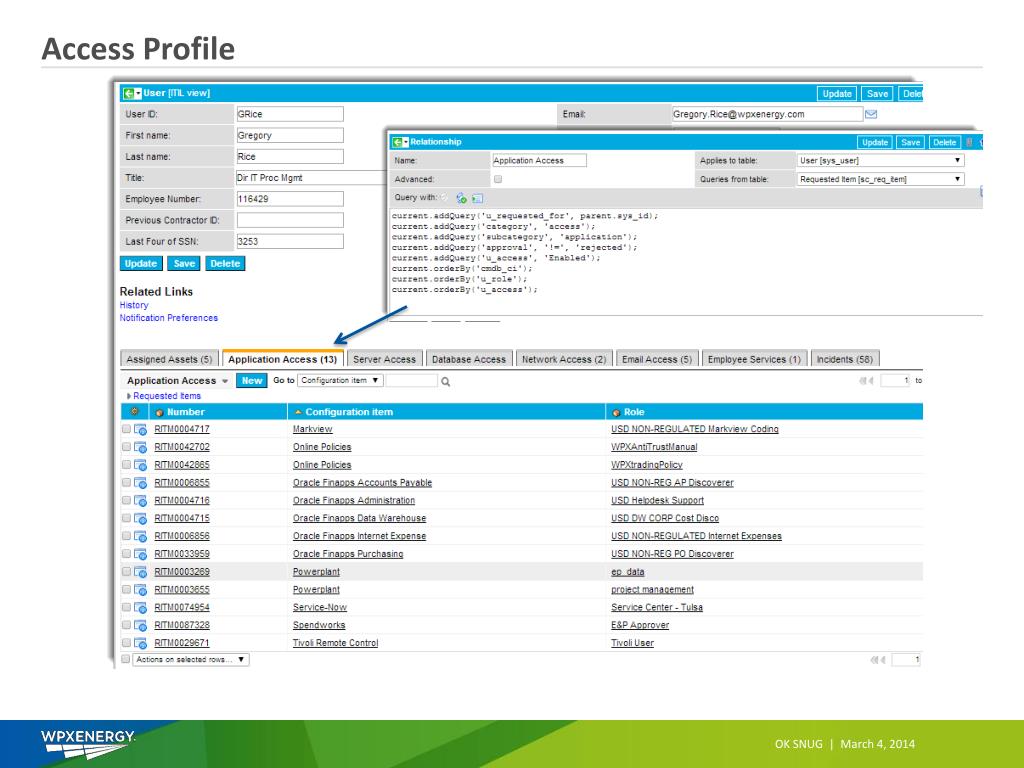Viewport: 1024px width, 768px height.
Task: Click green back arrow in Relationship header
Action: tap(396, 142)
